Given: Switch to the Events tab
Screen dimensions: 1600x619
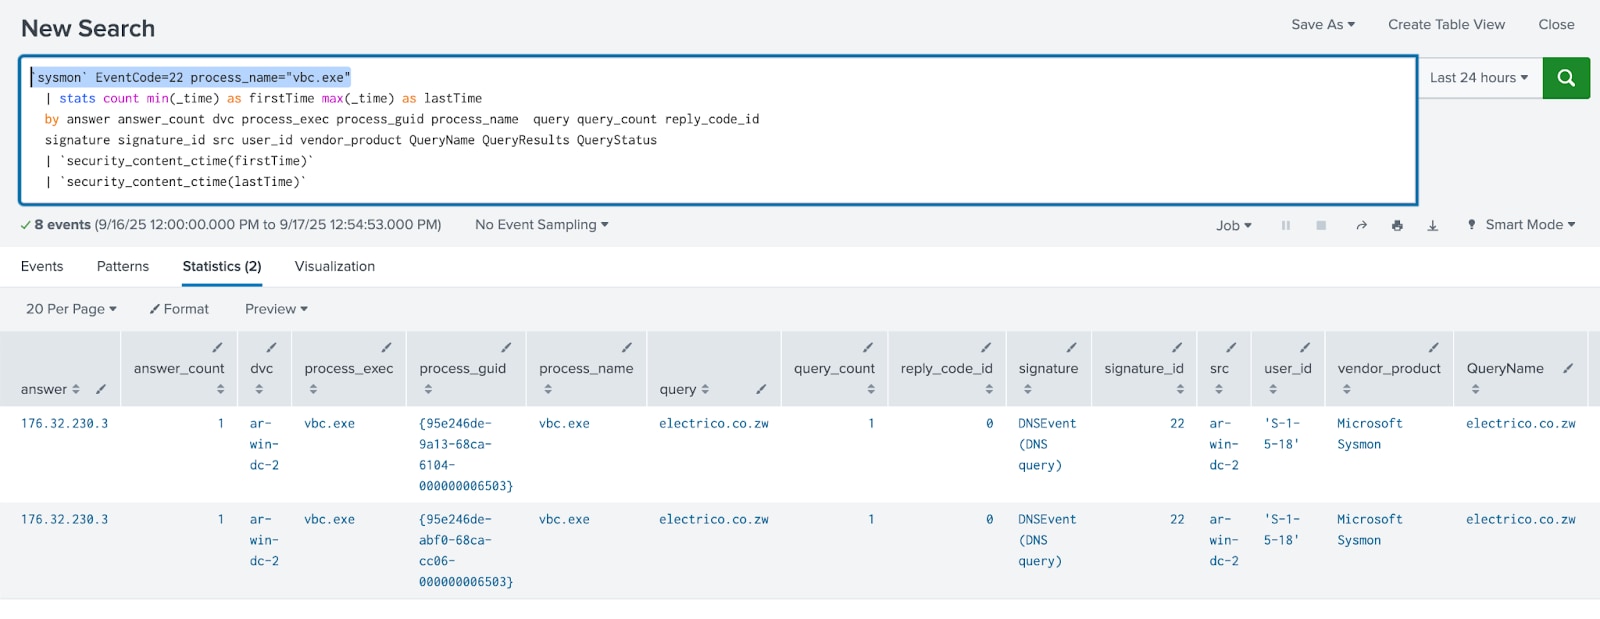Looking at the screenshot, I should pos(42,266).
